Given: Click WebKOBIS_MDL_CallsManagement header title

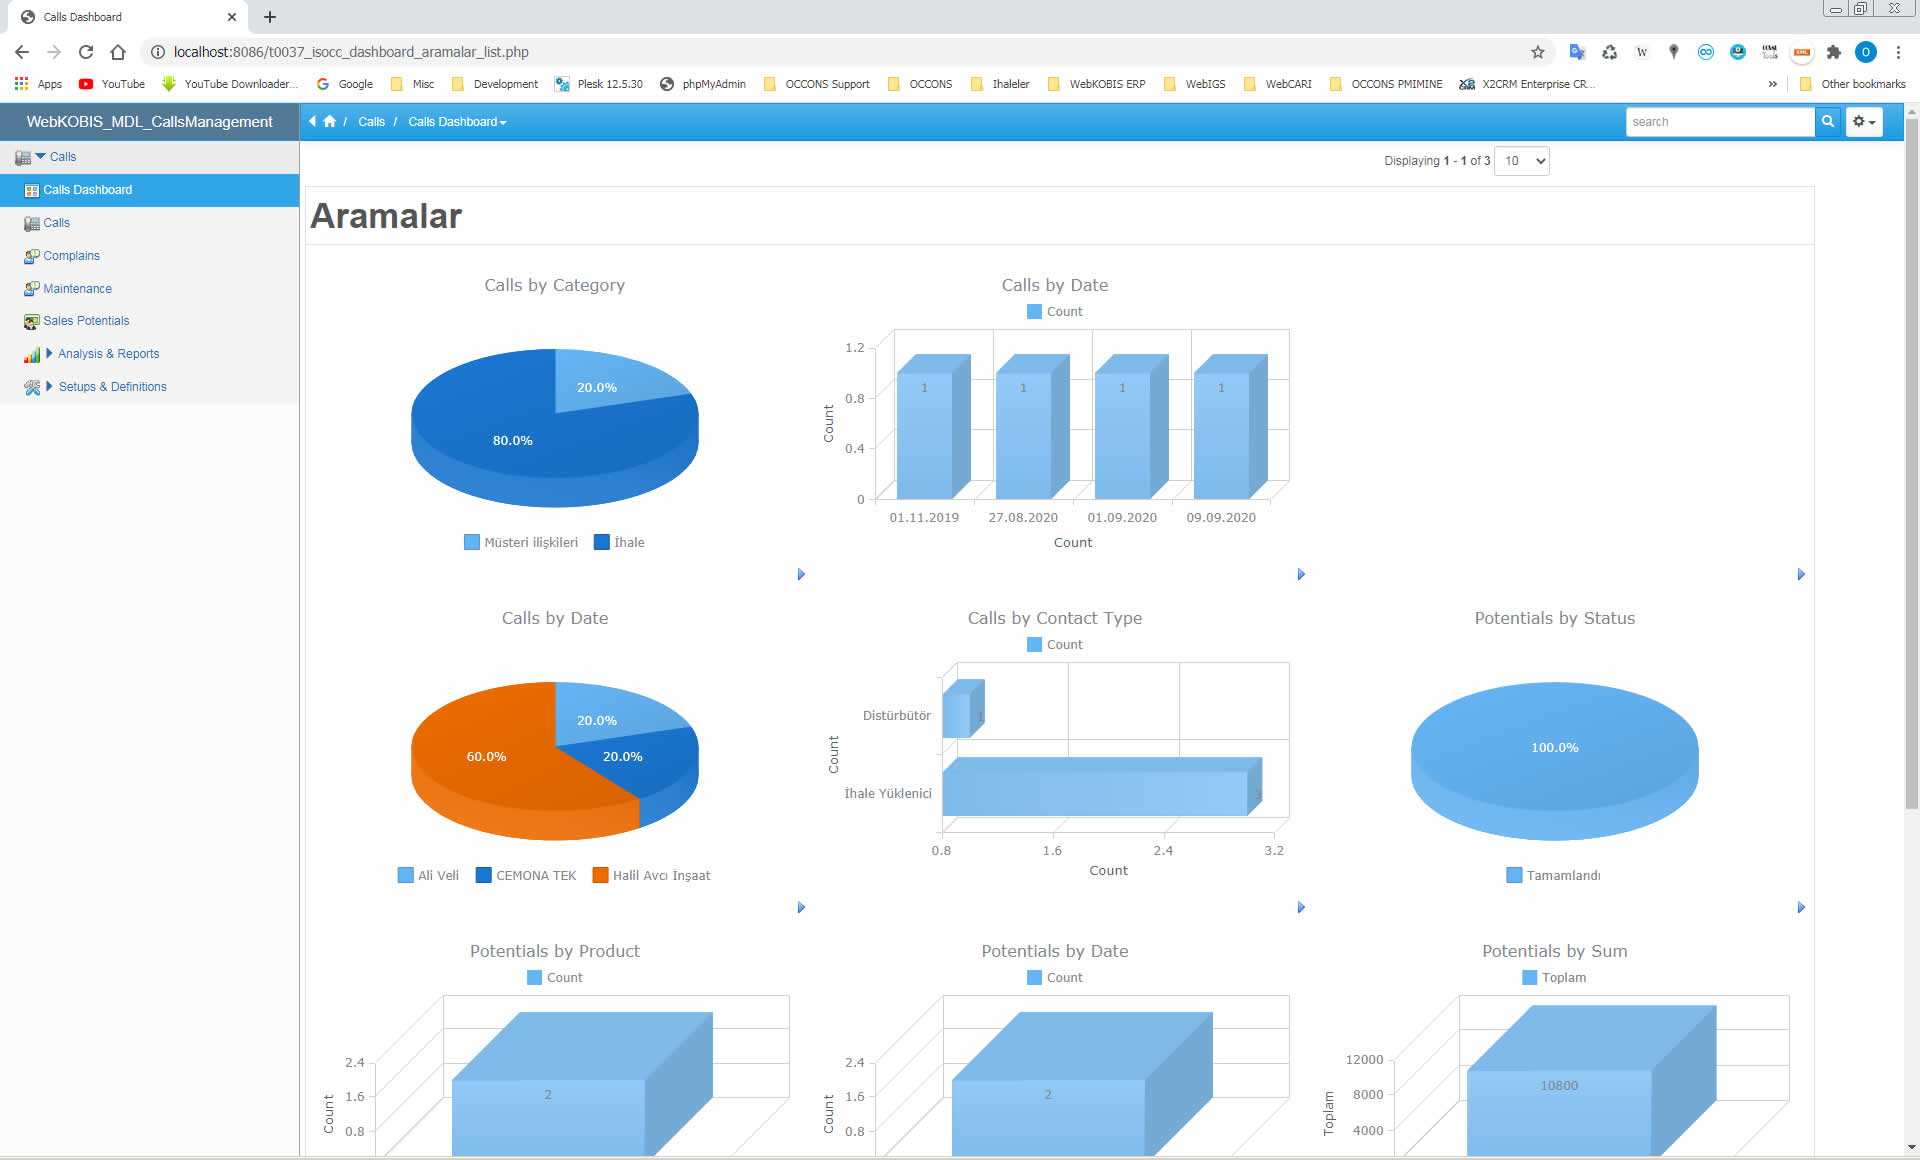Looking at the screenshot, I should (x=149, y=122).
